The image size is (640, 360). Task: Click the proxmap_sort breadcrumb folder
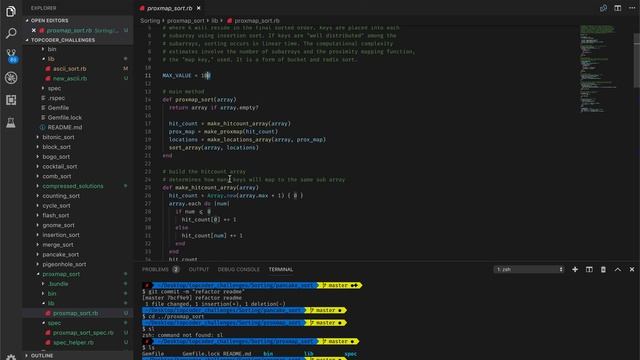click(186, 20)
